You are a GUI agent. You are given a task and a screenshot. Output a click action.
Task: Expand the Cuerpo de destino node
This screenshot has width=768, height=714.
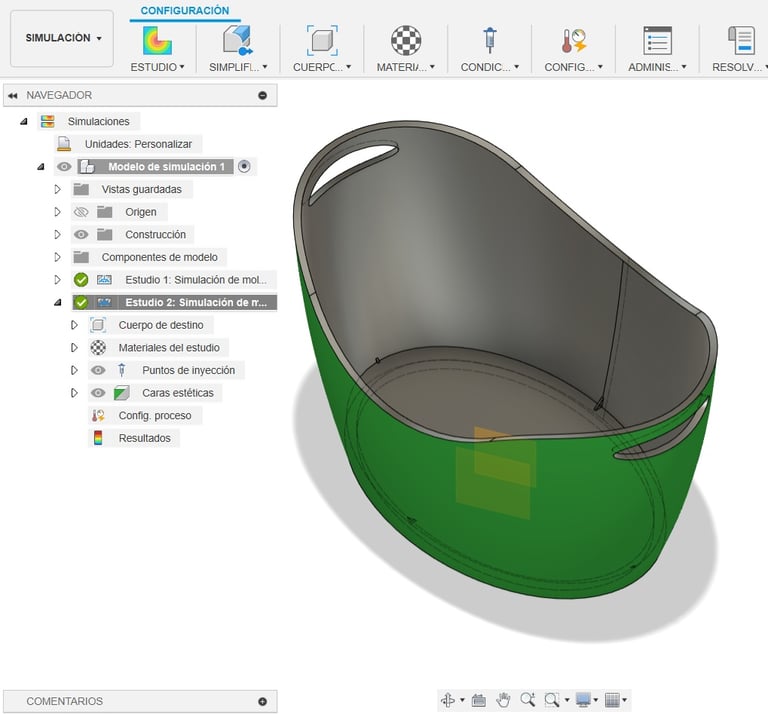[74, 325]
